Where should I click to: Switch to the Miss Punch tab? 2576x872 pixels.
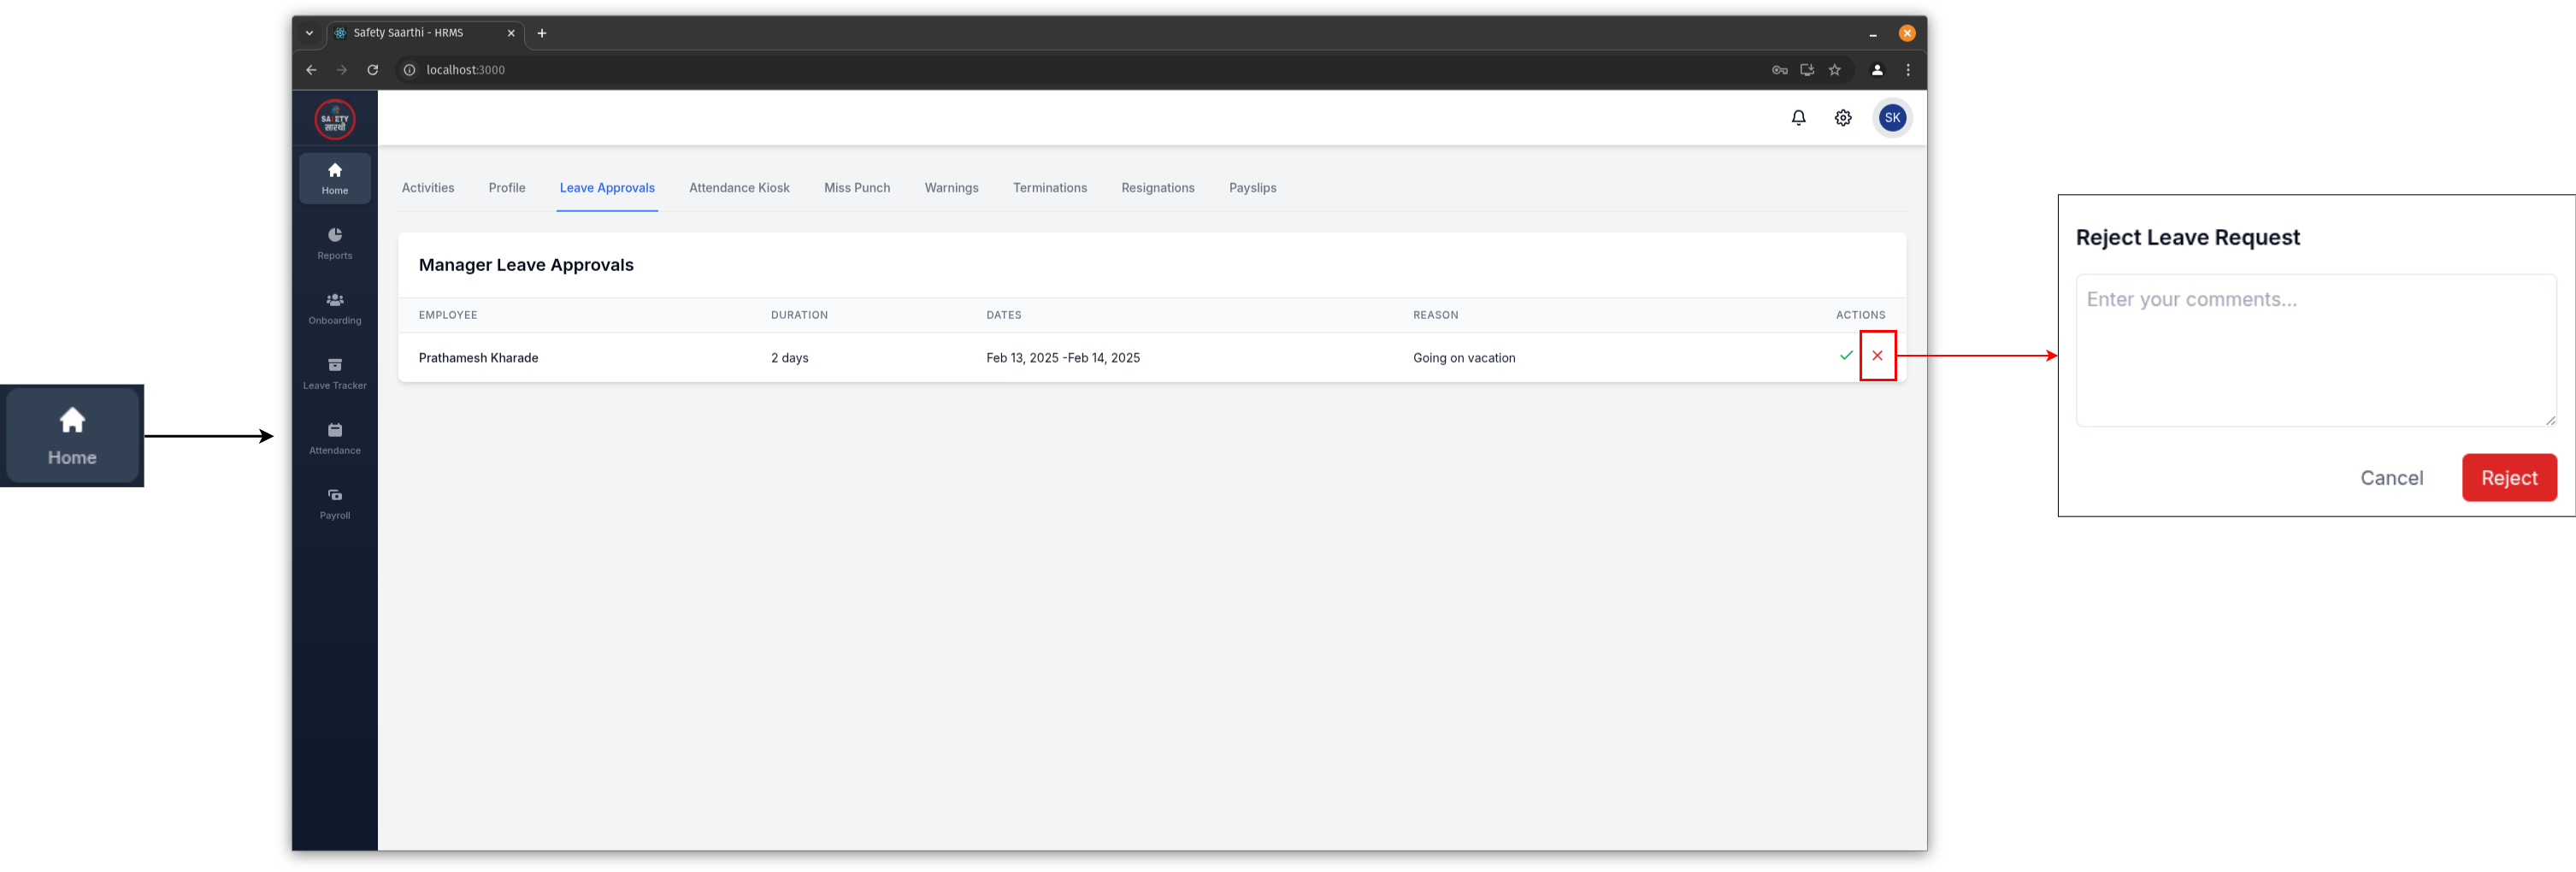[x=856, y=188]
